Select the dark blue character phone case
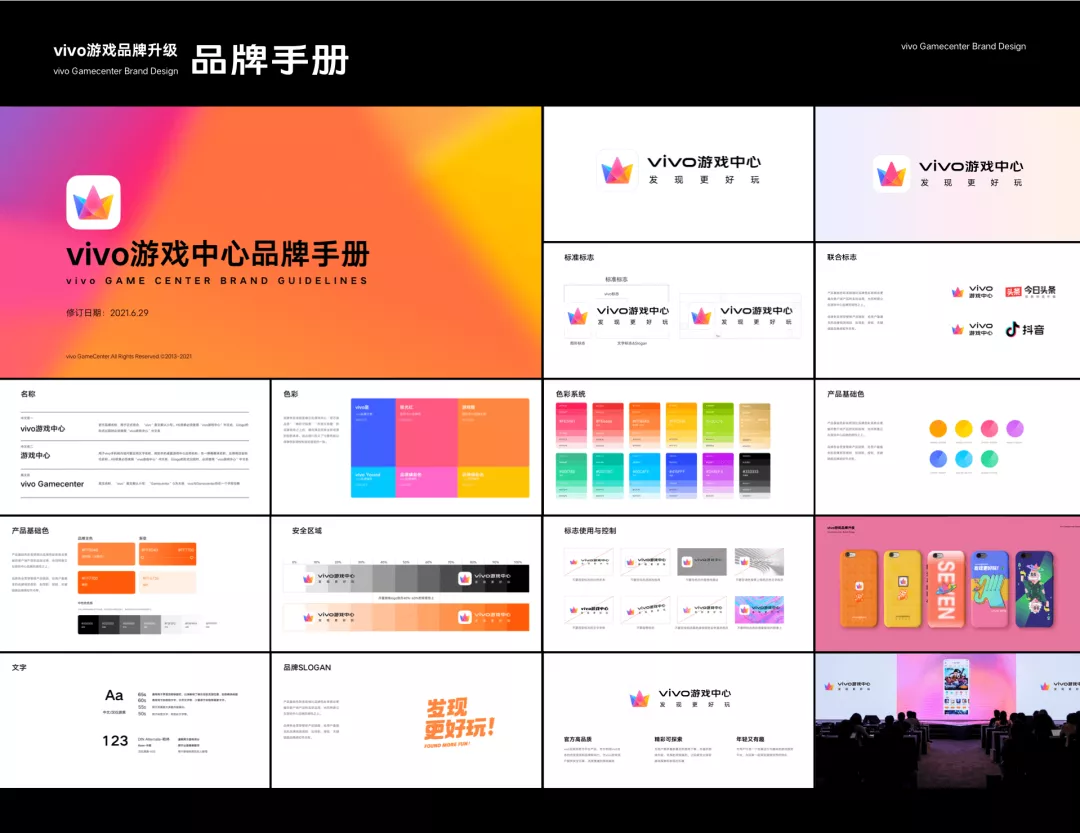Screen dimensions: 1080x833 (1034, 589)
